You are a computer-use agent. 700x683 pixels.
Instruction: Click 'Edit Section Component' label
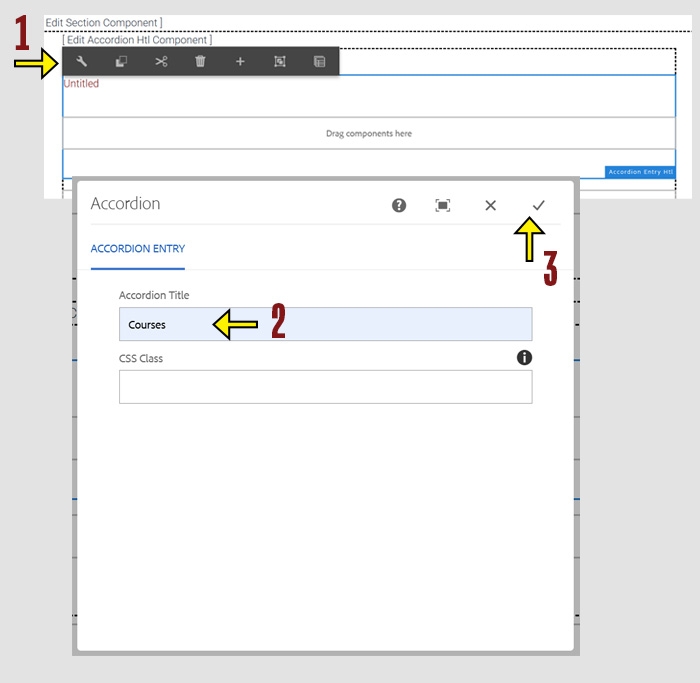click(x=104, y=22)
